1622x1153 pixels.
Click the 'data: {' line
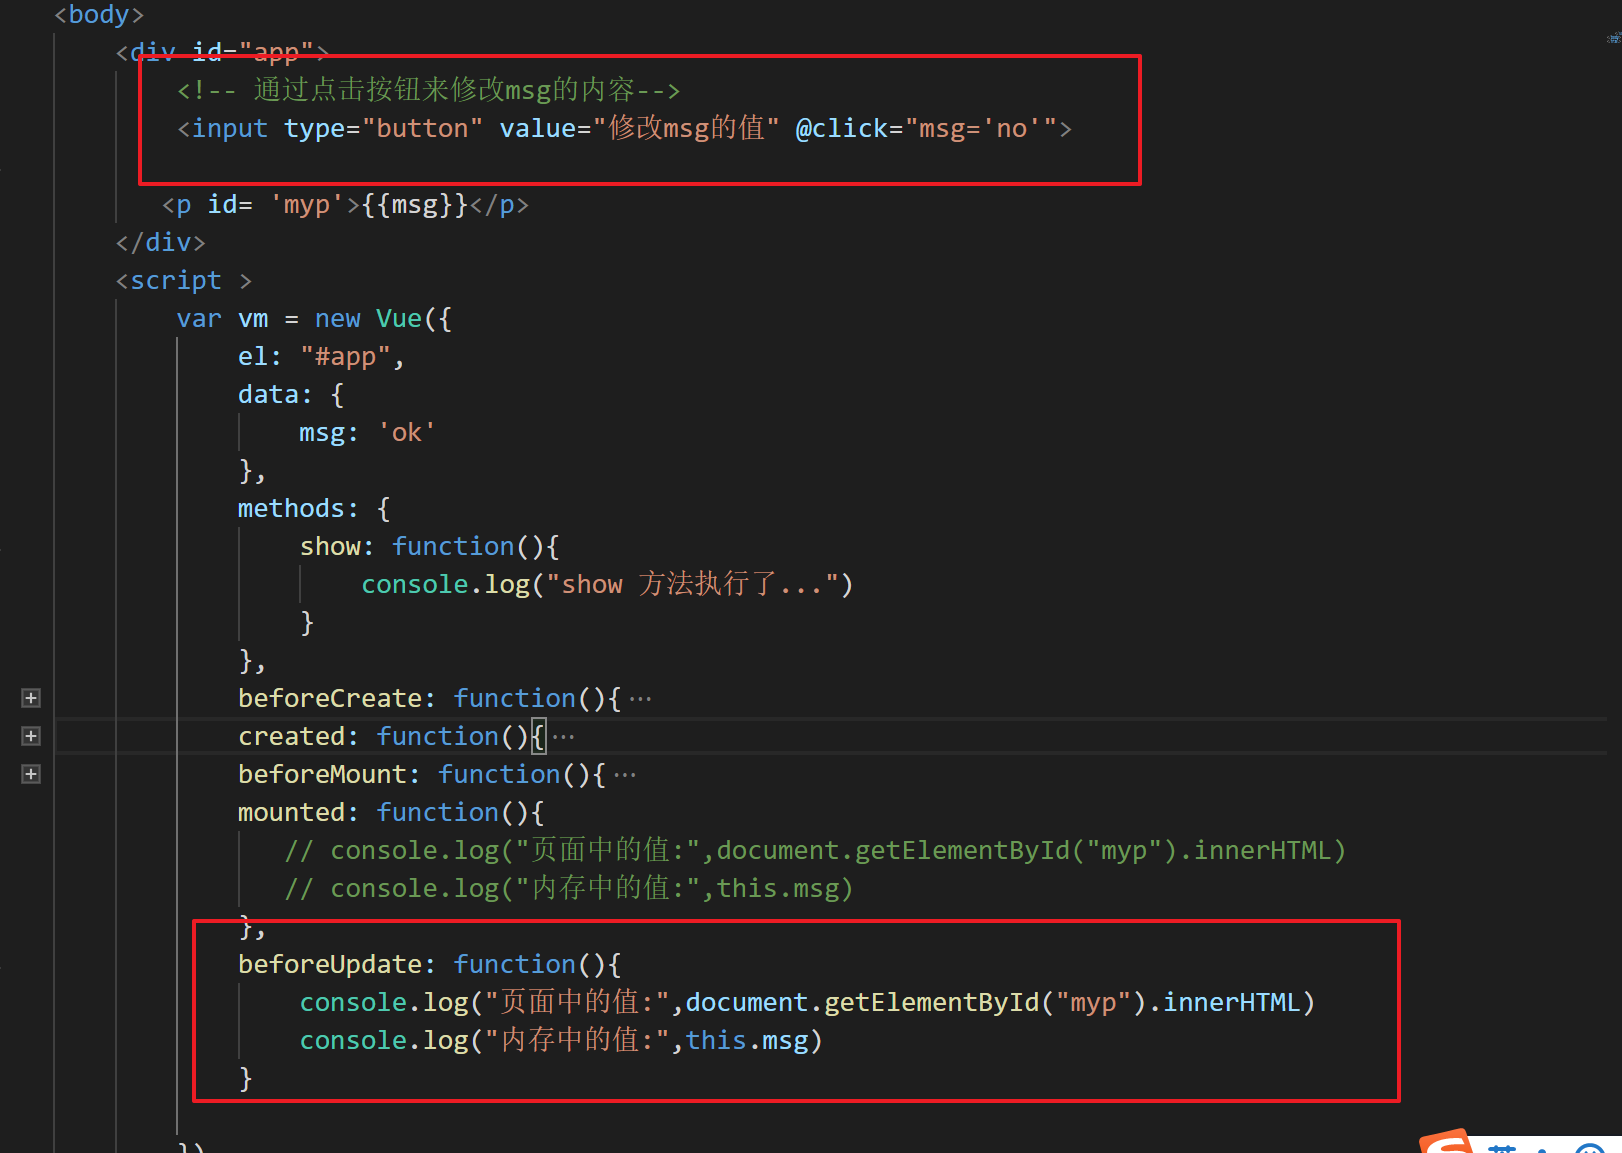(291, 394)
